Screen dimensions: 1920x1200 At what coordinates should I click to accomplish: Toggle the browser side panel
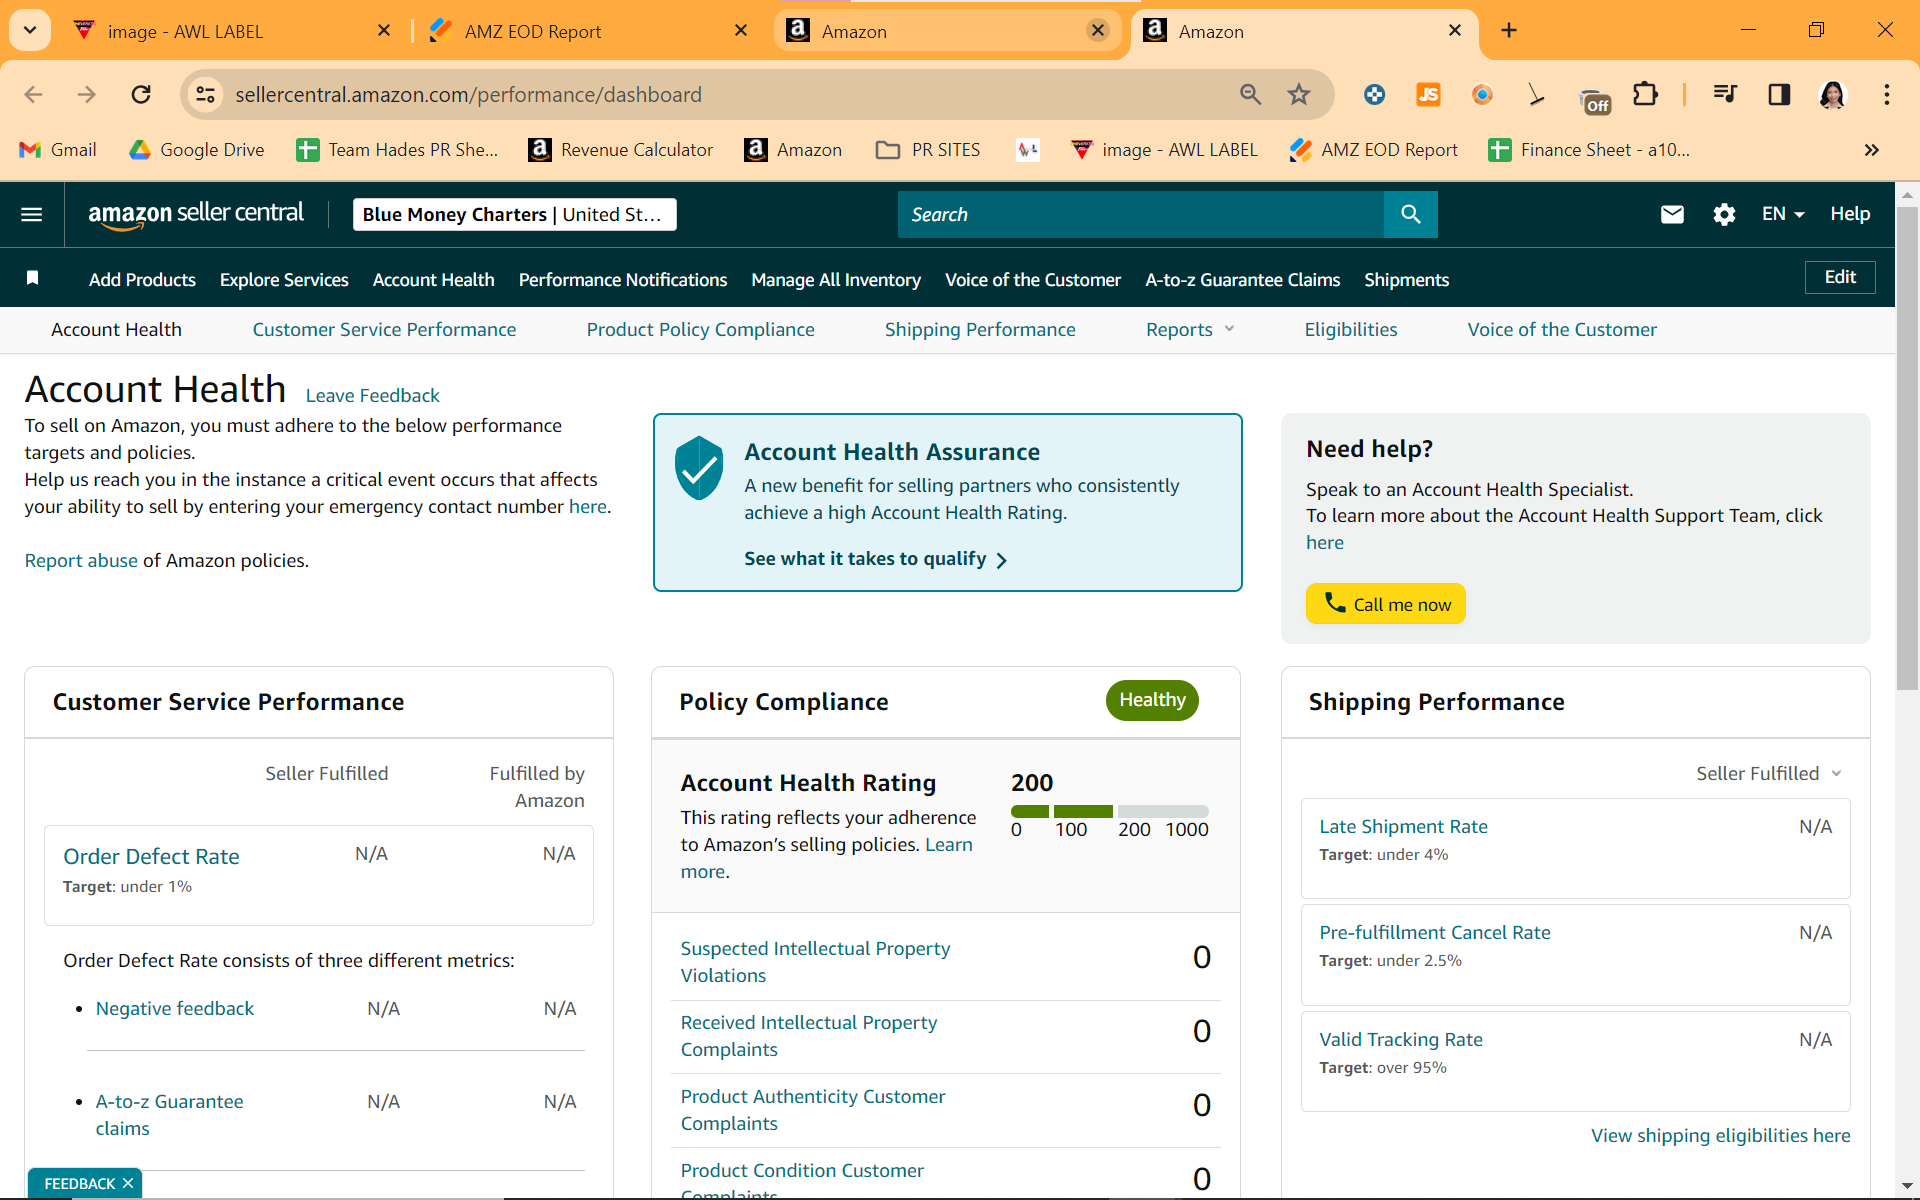click(x=1779, y=94)
